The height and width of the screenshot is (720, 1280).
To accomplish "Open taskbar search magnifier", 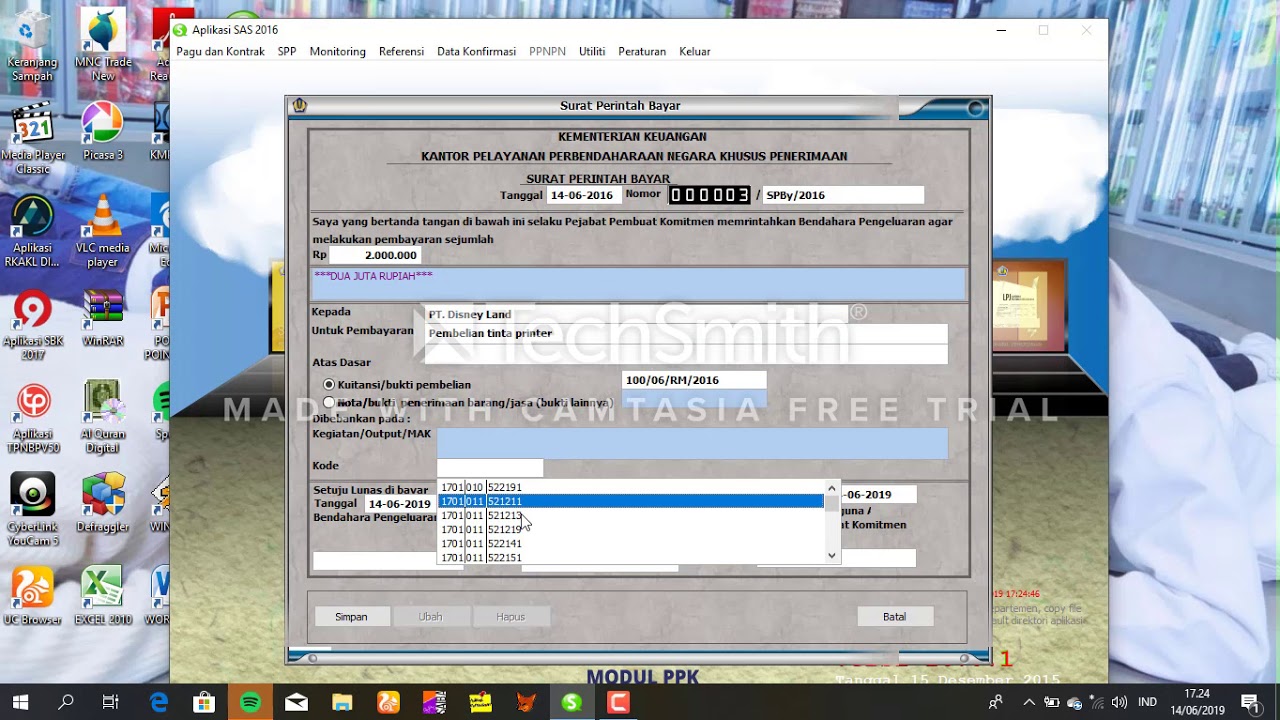I will (66, 702).
